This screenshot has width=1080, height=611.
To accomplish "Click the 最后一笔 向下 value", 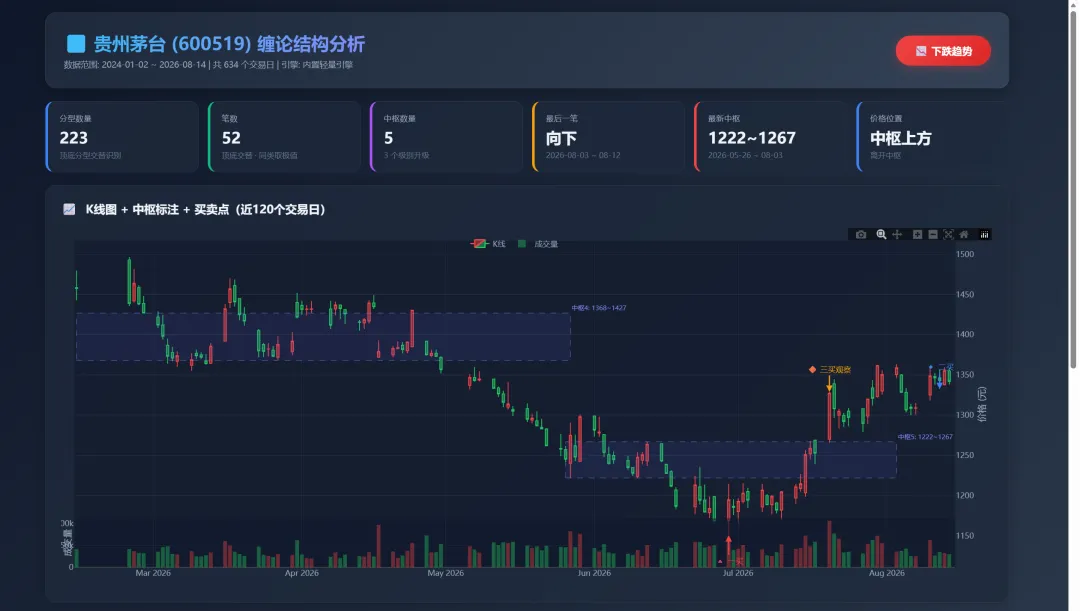I will click(561, 138).
